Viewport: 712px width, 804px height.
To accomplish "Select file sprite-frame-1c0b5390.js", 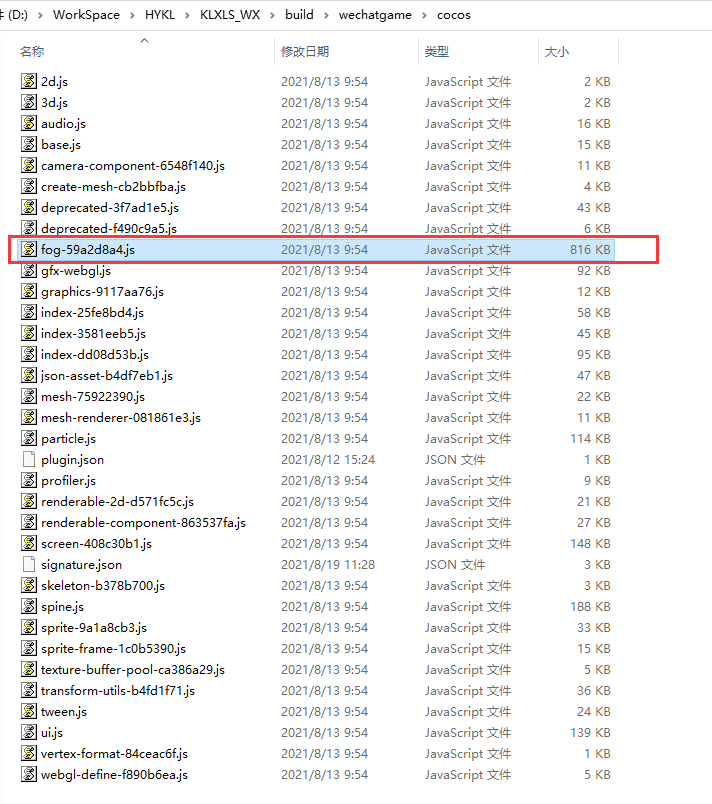I will pyautogui.click(x=113, y=649).
